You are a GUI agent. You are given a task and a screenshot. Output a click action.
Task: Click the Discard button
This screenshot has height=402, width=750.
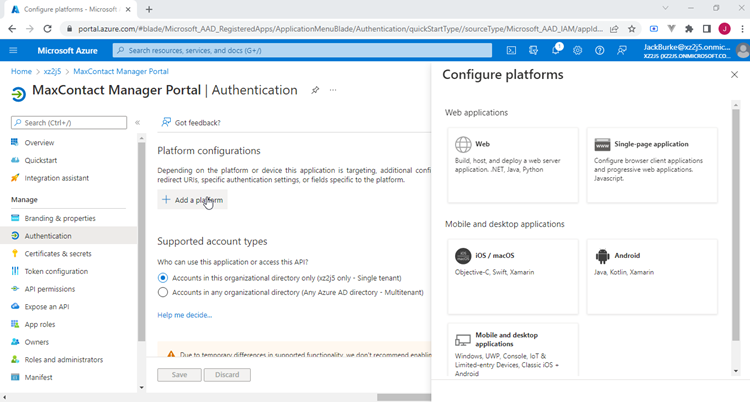tap(227, 375)
